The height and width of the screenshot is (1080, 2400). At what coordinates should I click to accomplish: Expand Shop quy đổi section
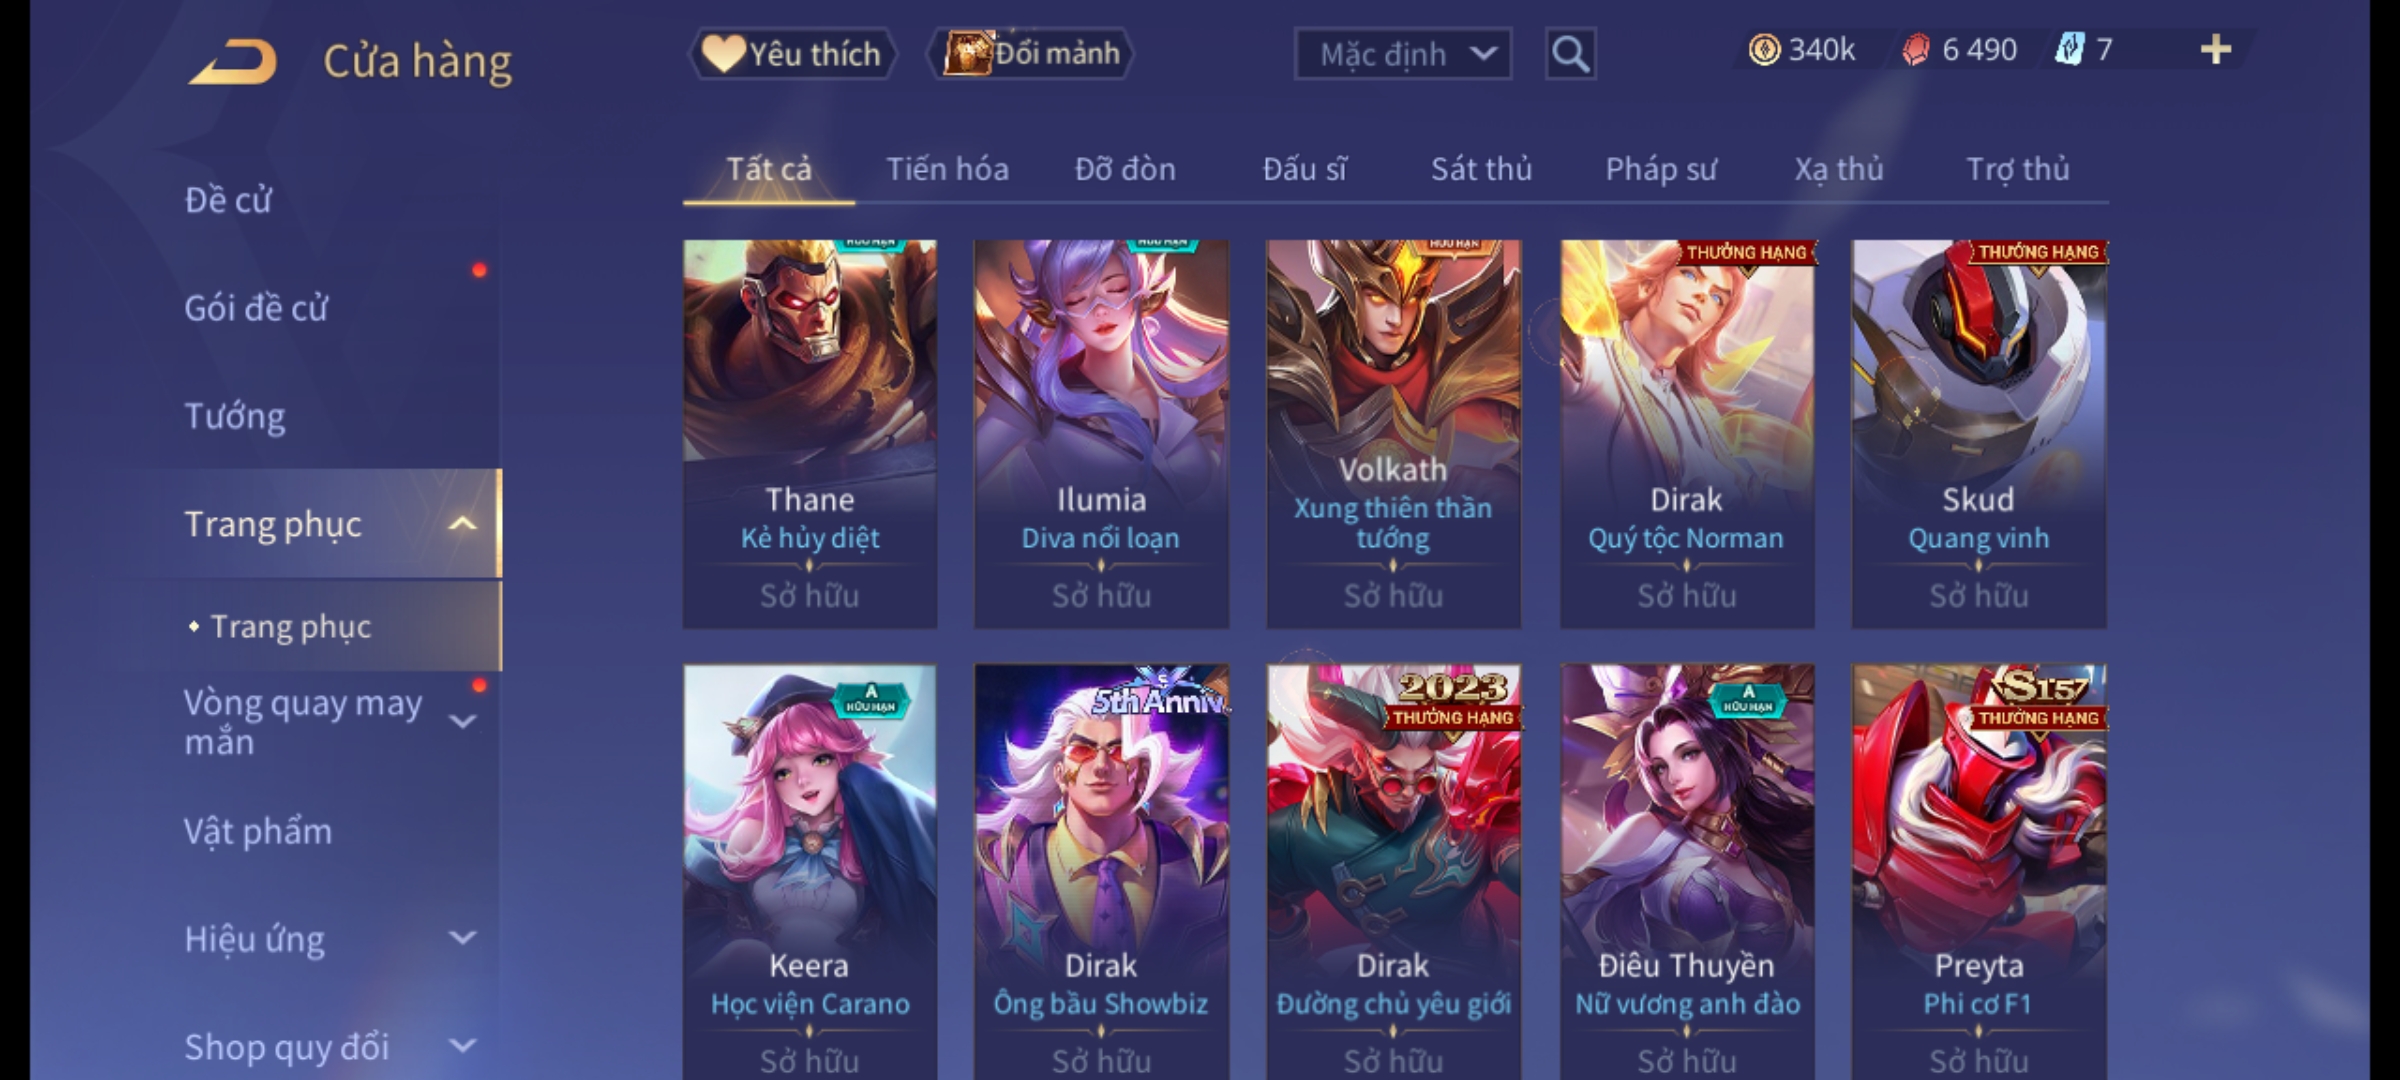tap(462, 1046)
